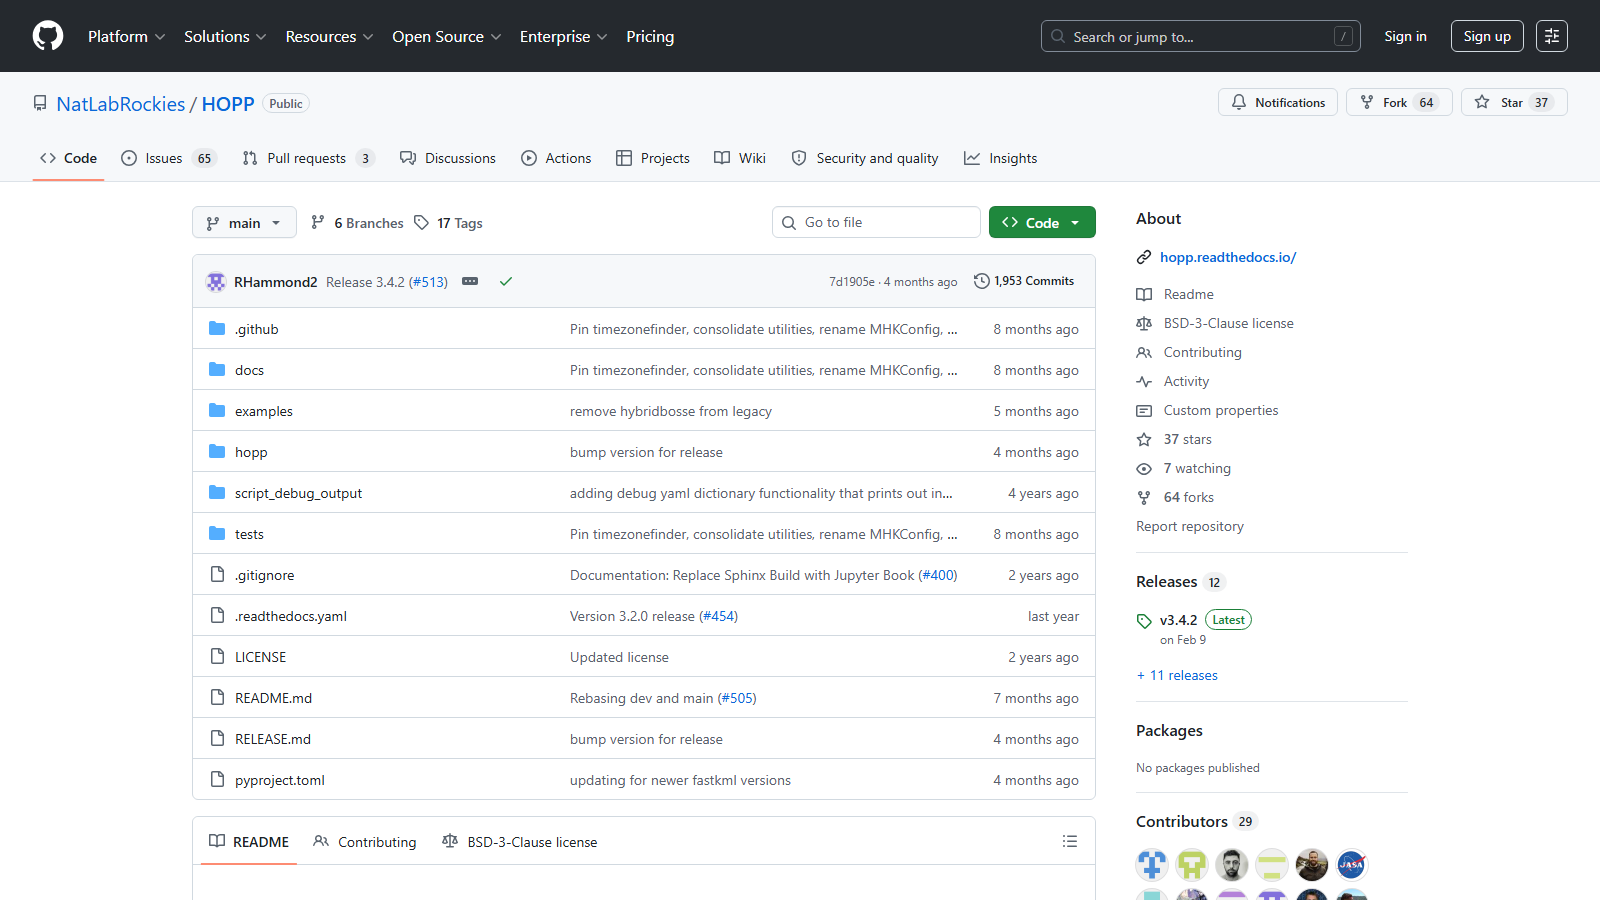Click the link icon beside hopp.readthedocs.io
Screen dimensions: 1600x900
tap(1144, 258)
